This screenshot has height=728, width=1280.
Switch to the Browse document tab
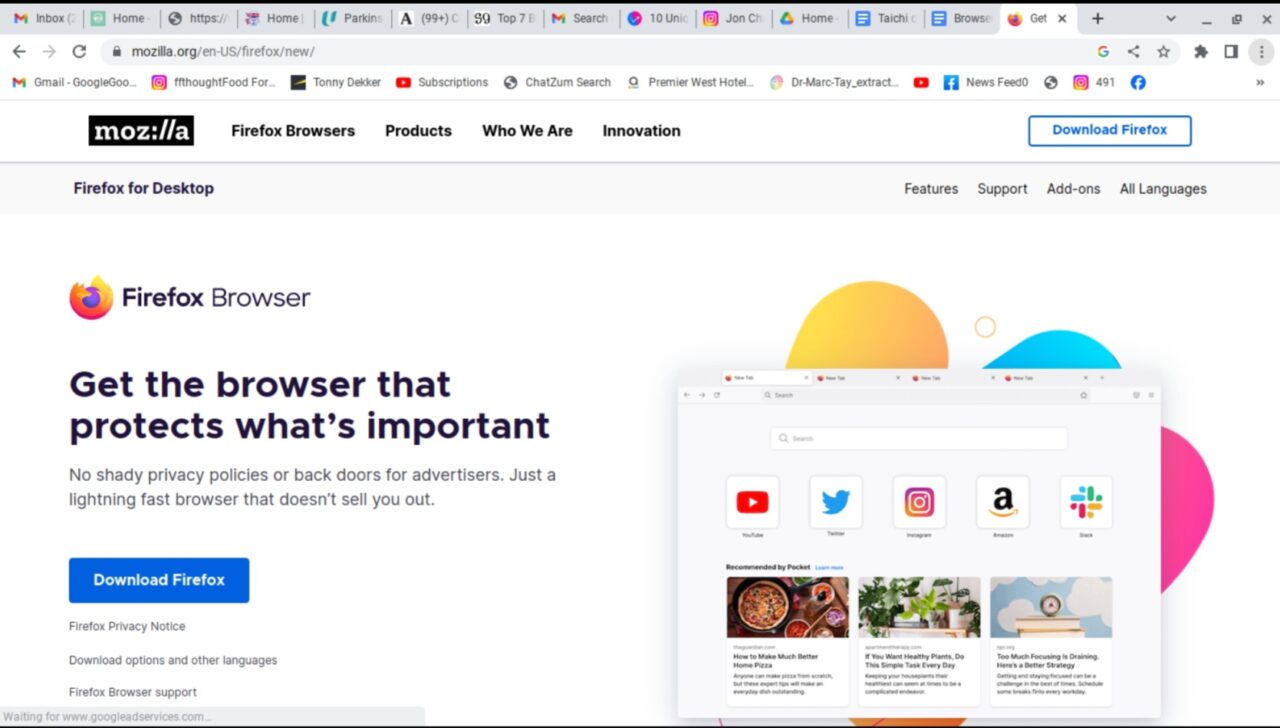(x=962, y=18)
